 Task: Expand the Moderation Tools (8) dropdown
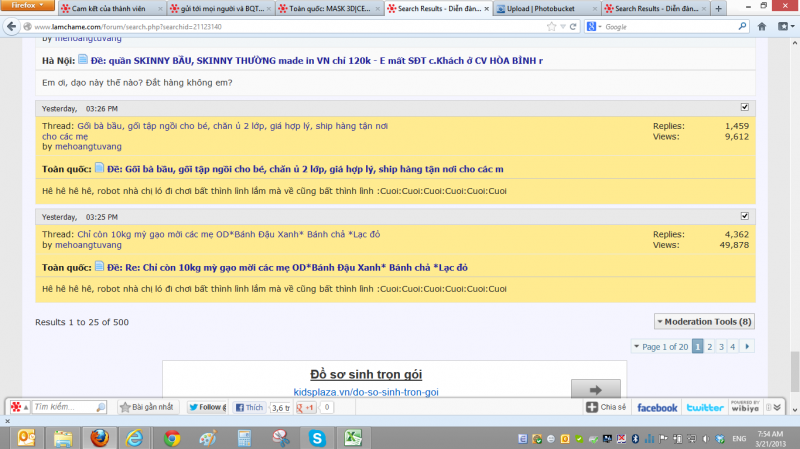click(705, 321)
